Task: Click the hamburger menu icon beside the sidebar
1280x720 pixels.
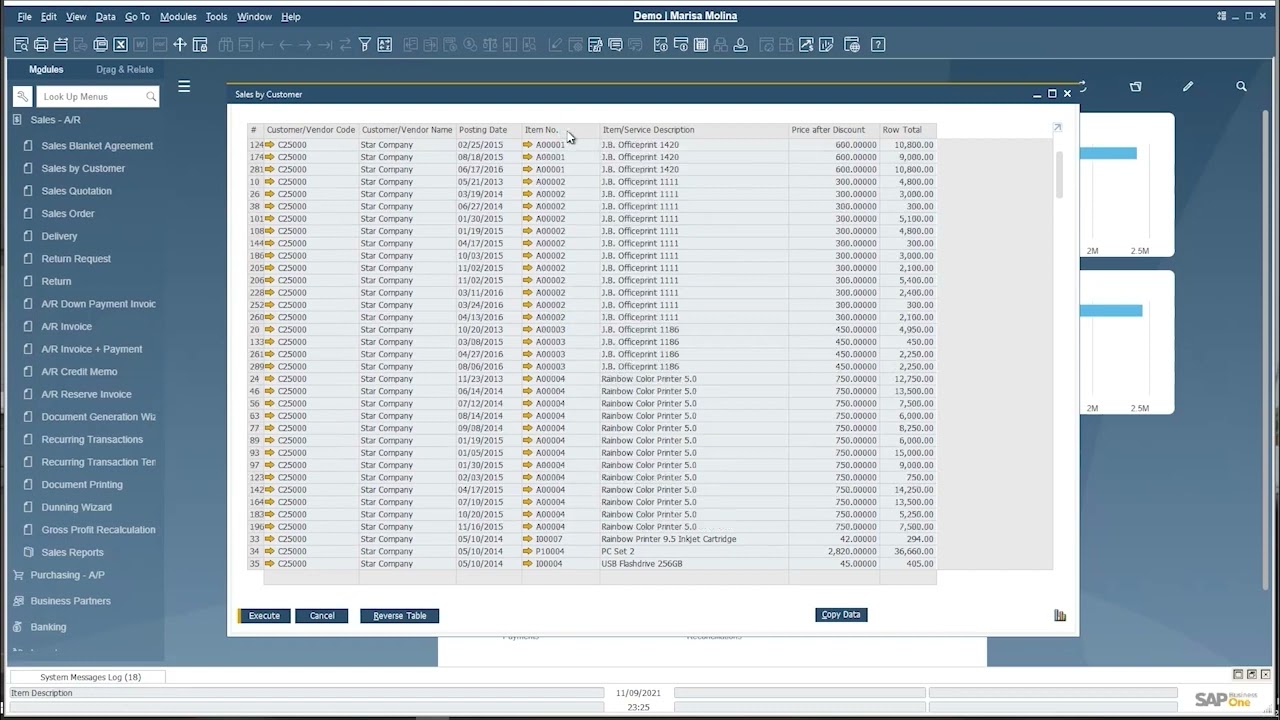Action: click(x=184, y=87)
